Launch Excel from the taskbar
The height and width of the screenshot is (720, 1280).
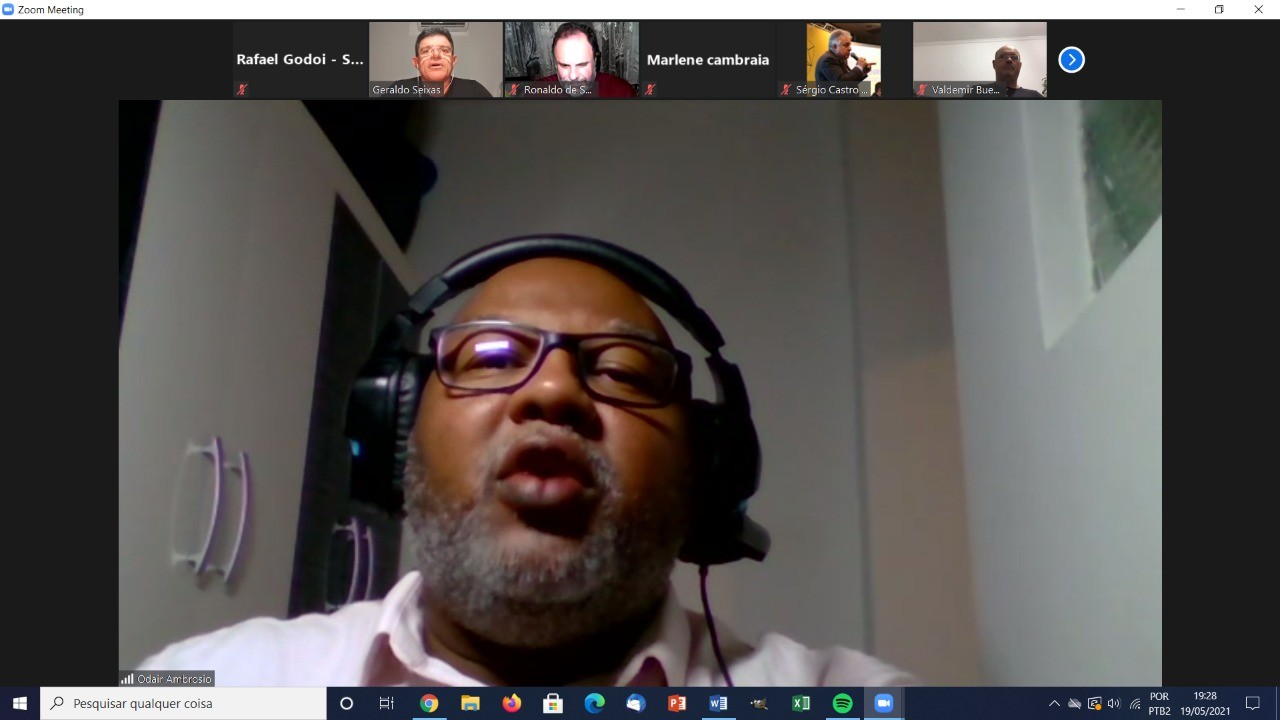pos(801,703)
